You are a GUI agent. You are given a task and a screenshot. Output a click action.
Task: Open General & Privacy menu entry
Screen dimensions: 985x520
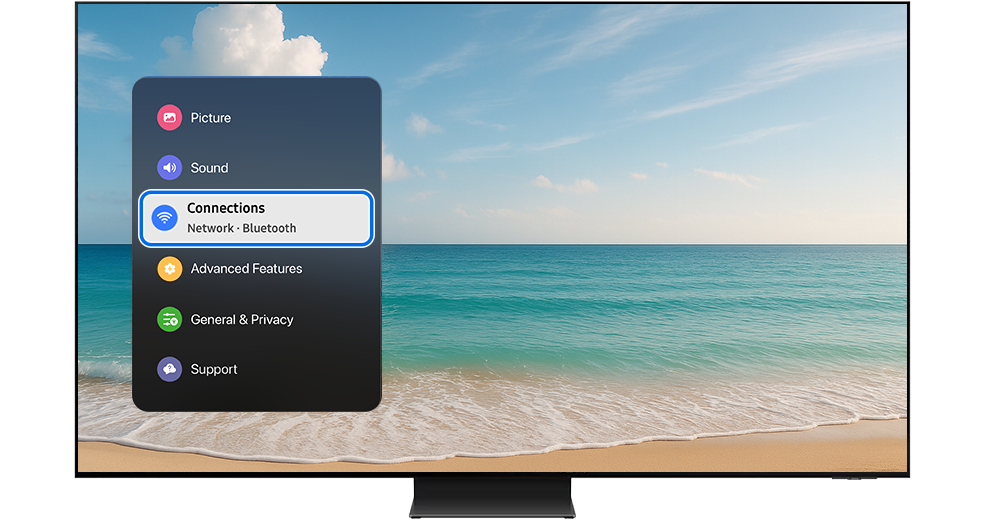[x=242, y=319]
